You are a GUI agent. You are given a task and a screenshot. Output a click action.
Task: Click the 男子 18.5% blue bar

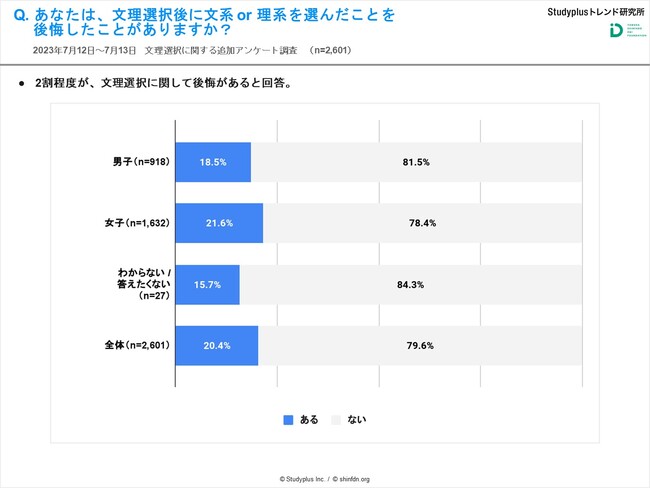pyautogui.click(x=213, y=162)
